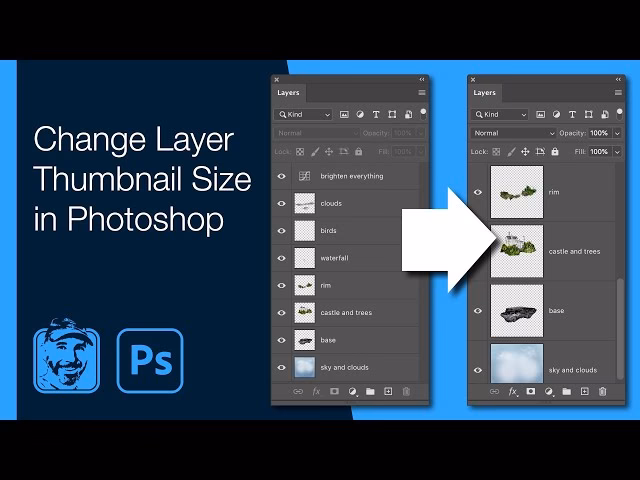Toggle layer filtering switch in right panel
Screen dimensions: 640x480
620,114
